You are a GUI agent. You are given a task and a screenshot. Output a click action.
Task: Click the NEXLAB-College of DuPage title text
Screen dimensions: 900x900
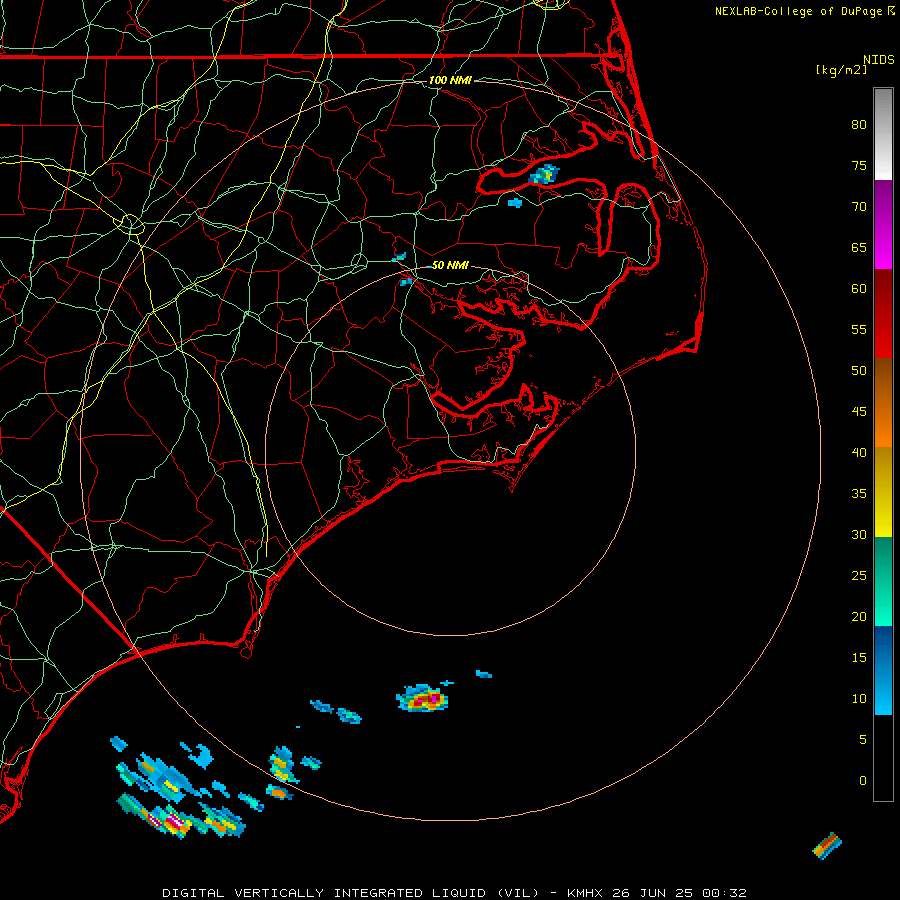[x=800, y=11]
